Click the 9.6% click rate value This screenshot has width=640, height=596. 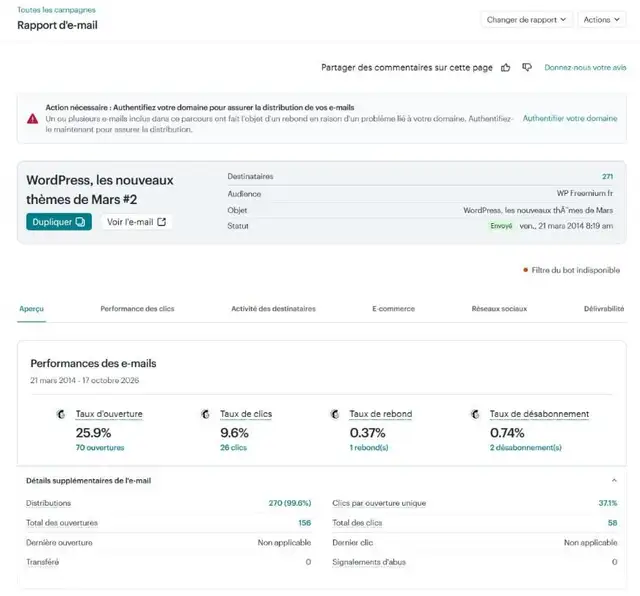pos(234,433)
